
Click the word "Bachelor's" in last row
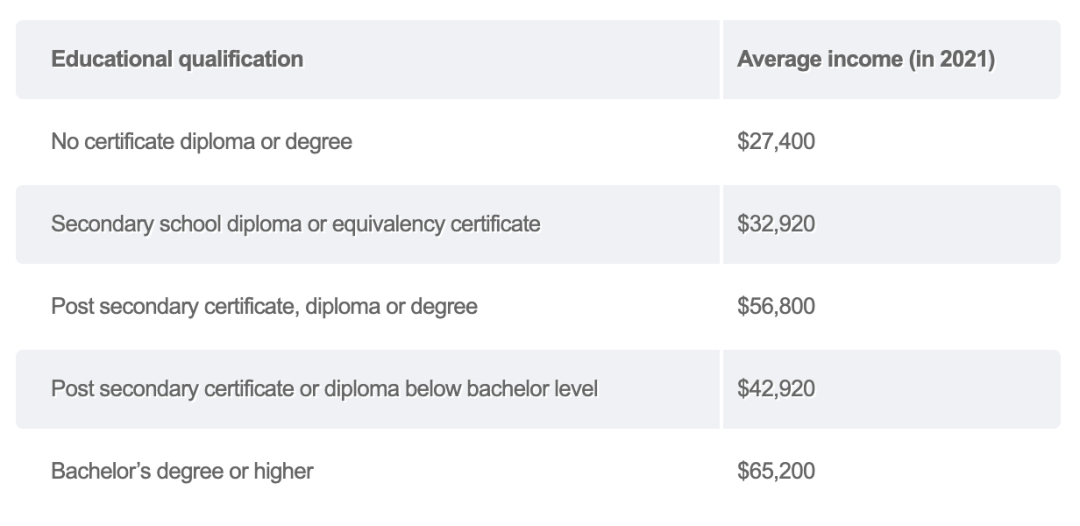[99, 471]
